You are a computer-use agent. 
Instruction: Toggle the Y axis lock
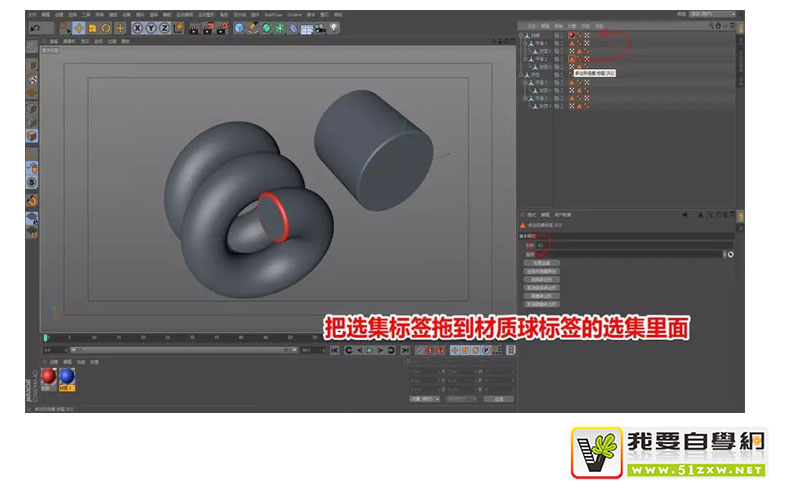(151, 28)
